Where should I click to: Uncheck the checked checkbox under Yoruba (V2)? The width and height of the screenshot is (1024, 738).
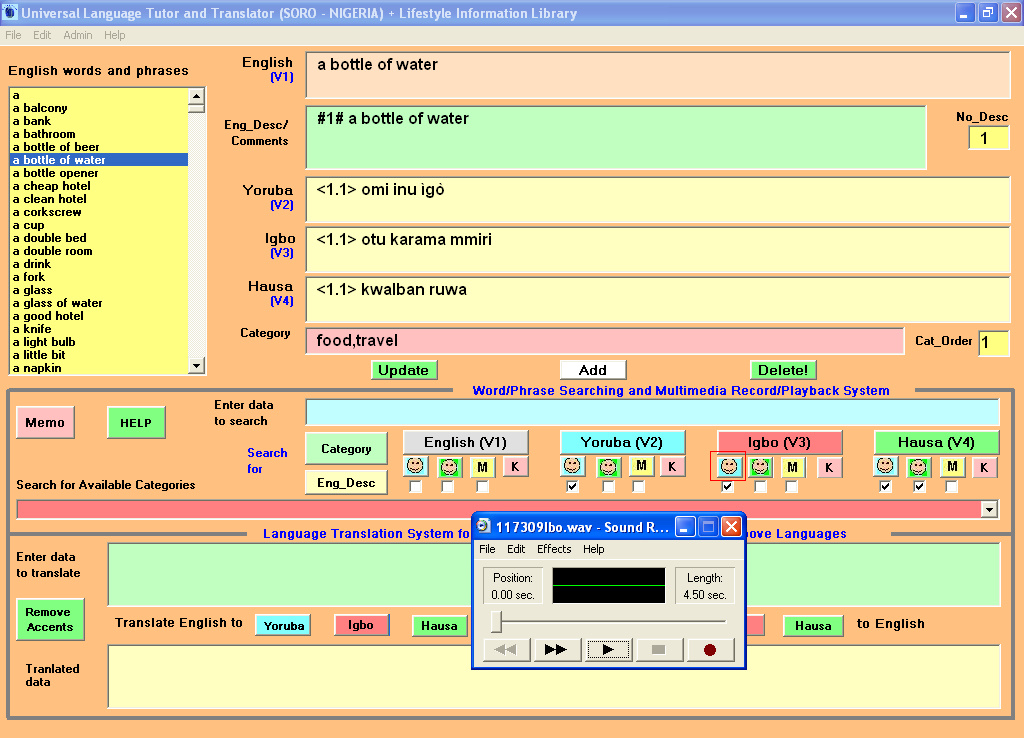click(x=572, y=487)
